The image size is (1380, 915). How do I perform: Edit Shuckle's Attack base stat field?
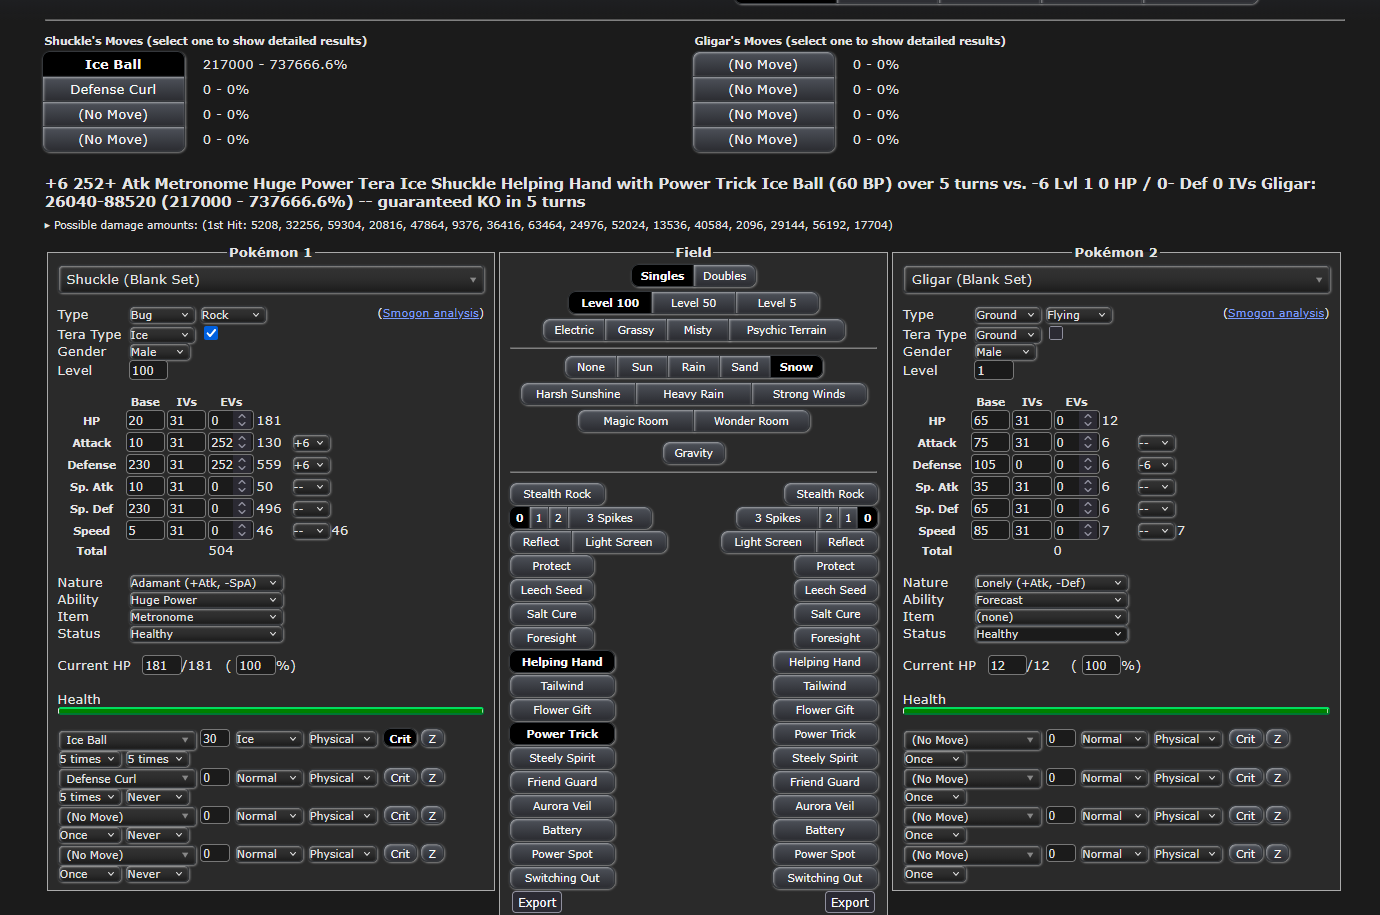pyautogui.click(x=145, y=443)
